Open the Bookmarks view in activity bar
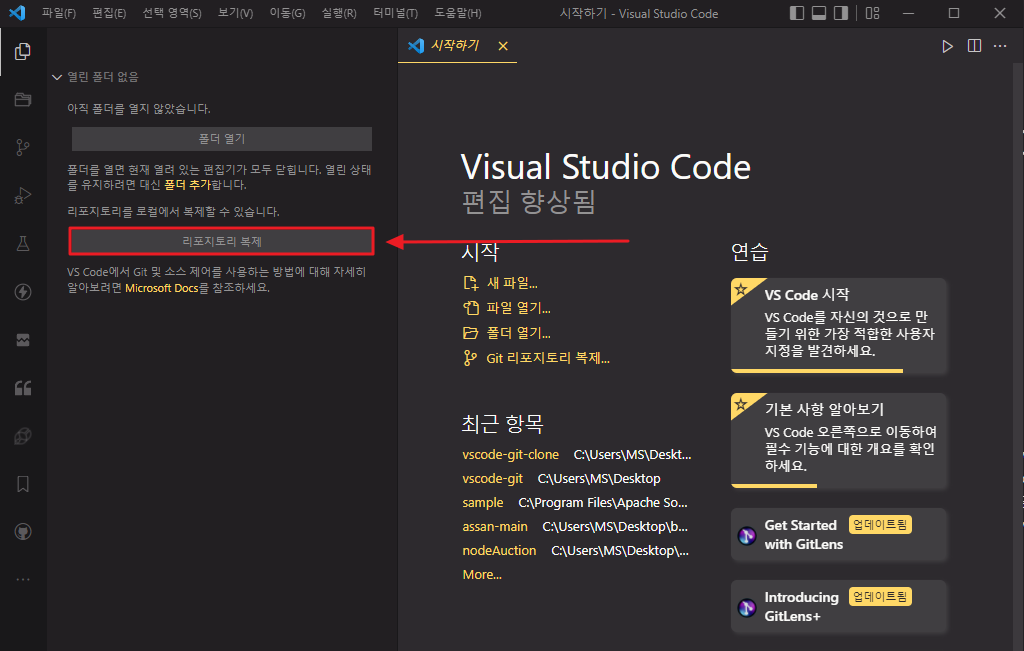 (x=23, y=484)
